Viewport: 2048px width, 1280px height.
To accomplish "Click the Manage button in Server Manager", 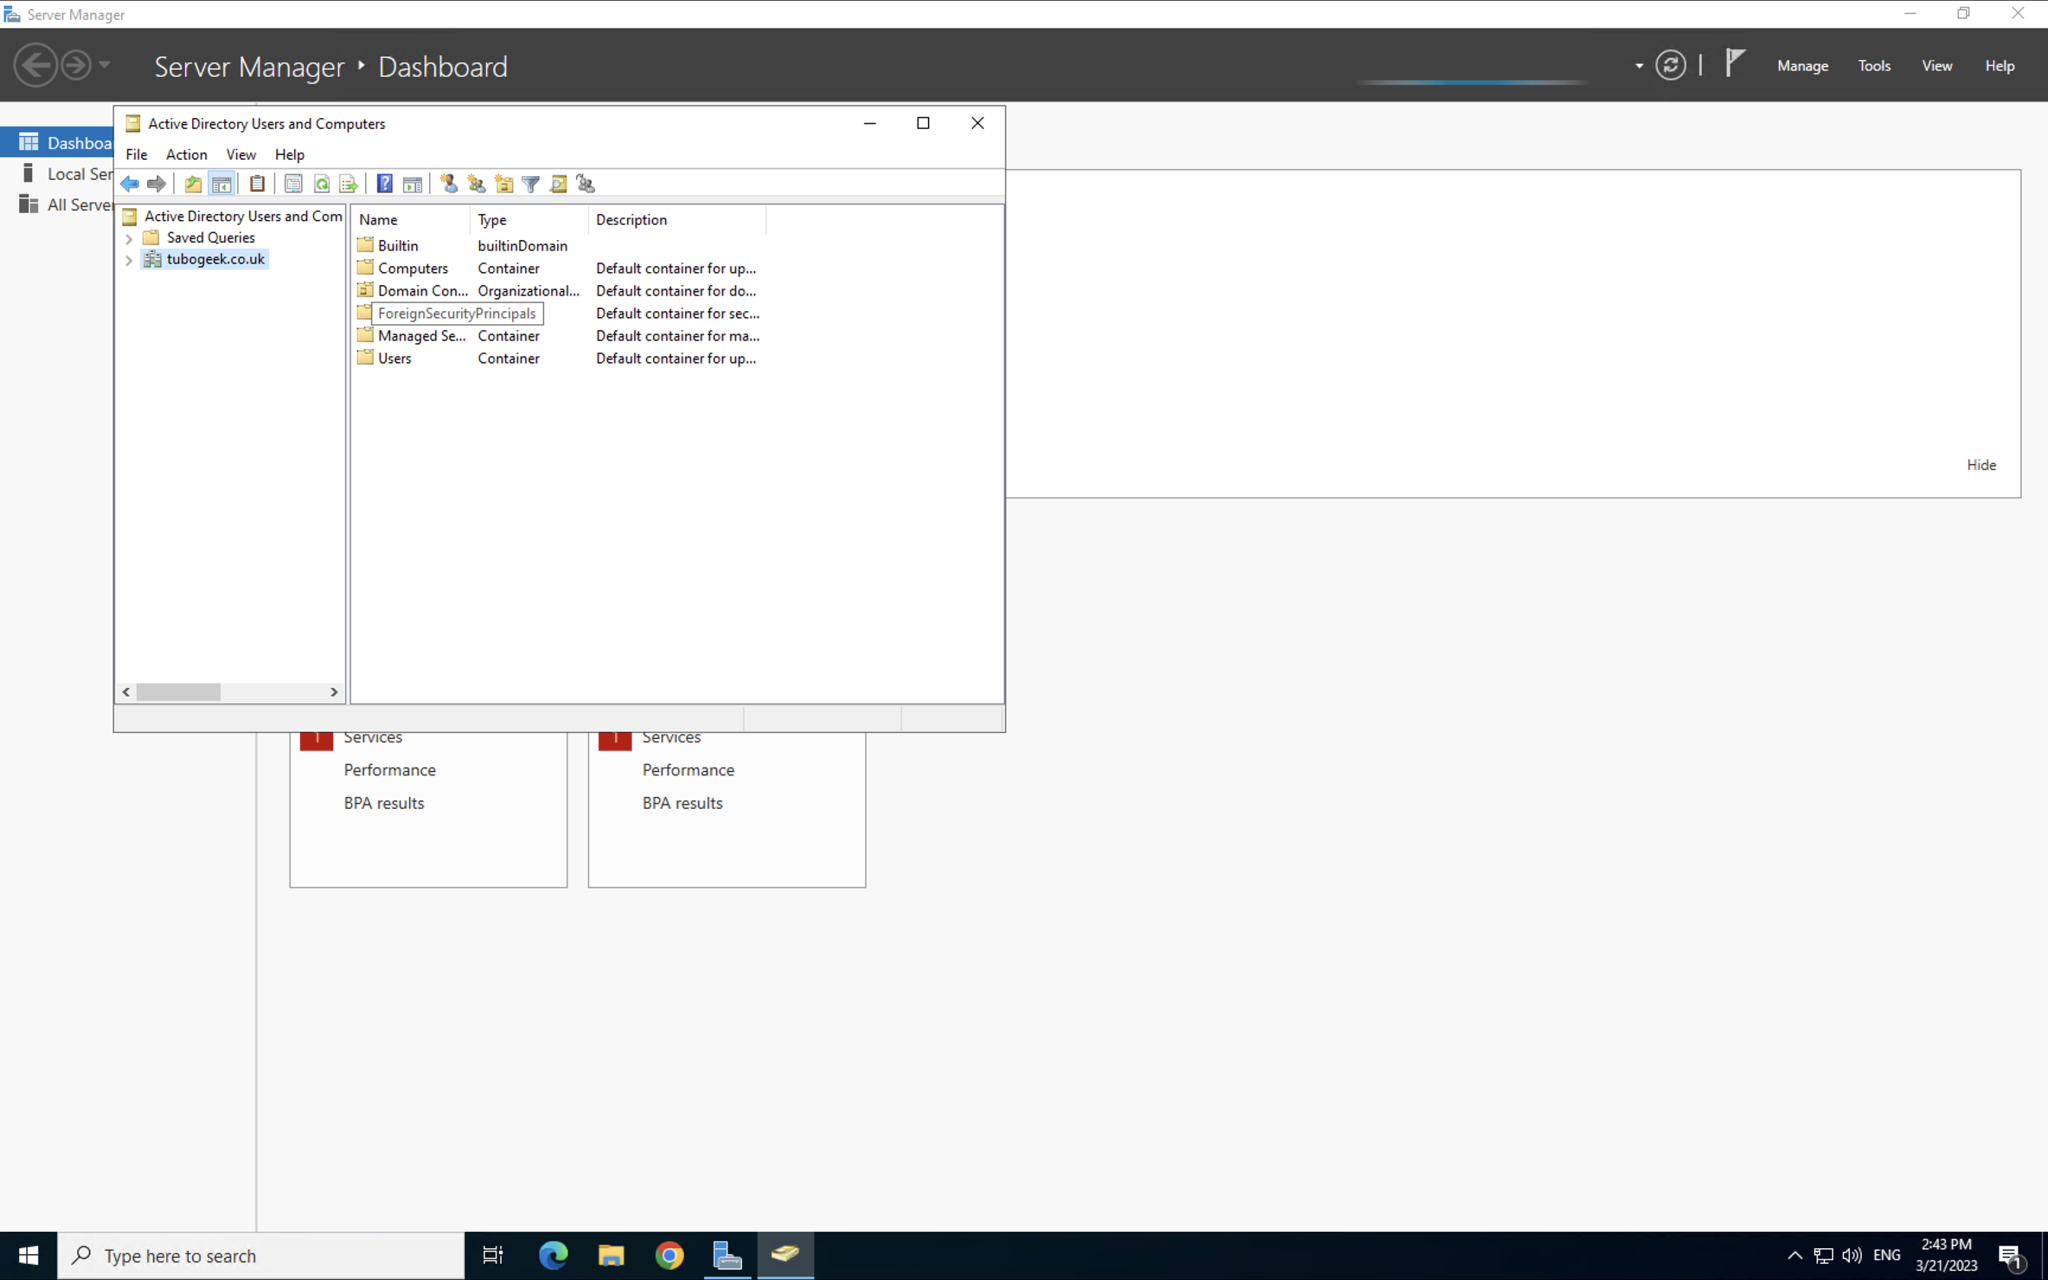I will click(1802, 66).
